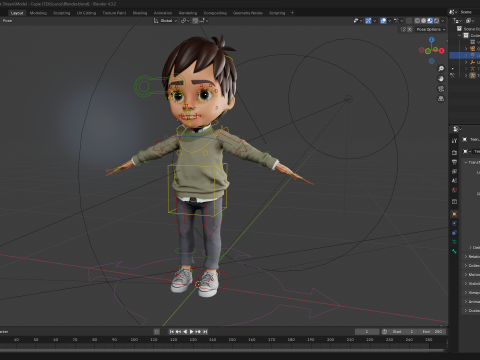The image size is (480, 360).
Task: Open the shading options dropdown arrow
Action: click(x=443, y=21)
